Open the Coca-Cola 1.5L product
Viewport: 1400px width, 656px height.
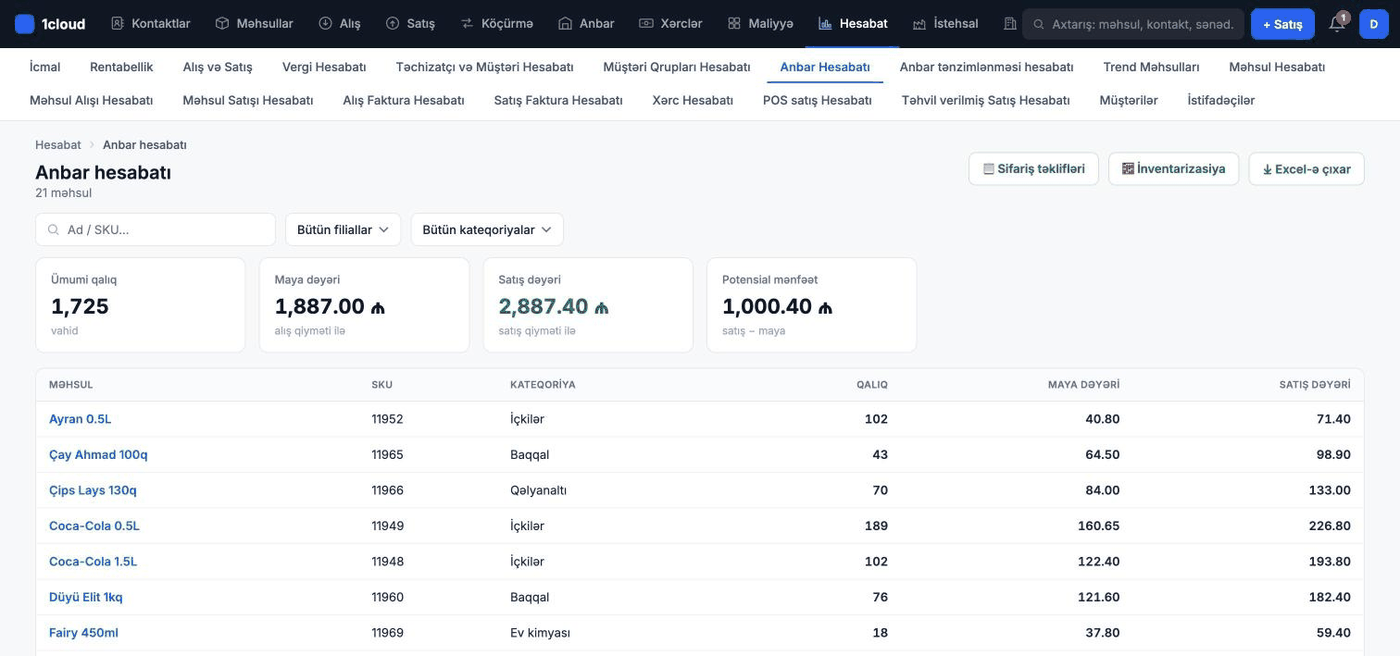tap(93, 562)
